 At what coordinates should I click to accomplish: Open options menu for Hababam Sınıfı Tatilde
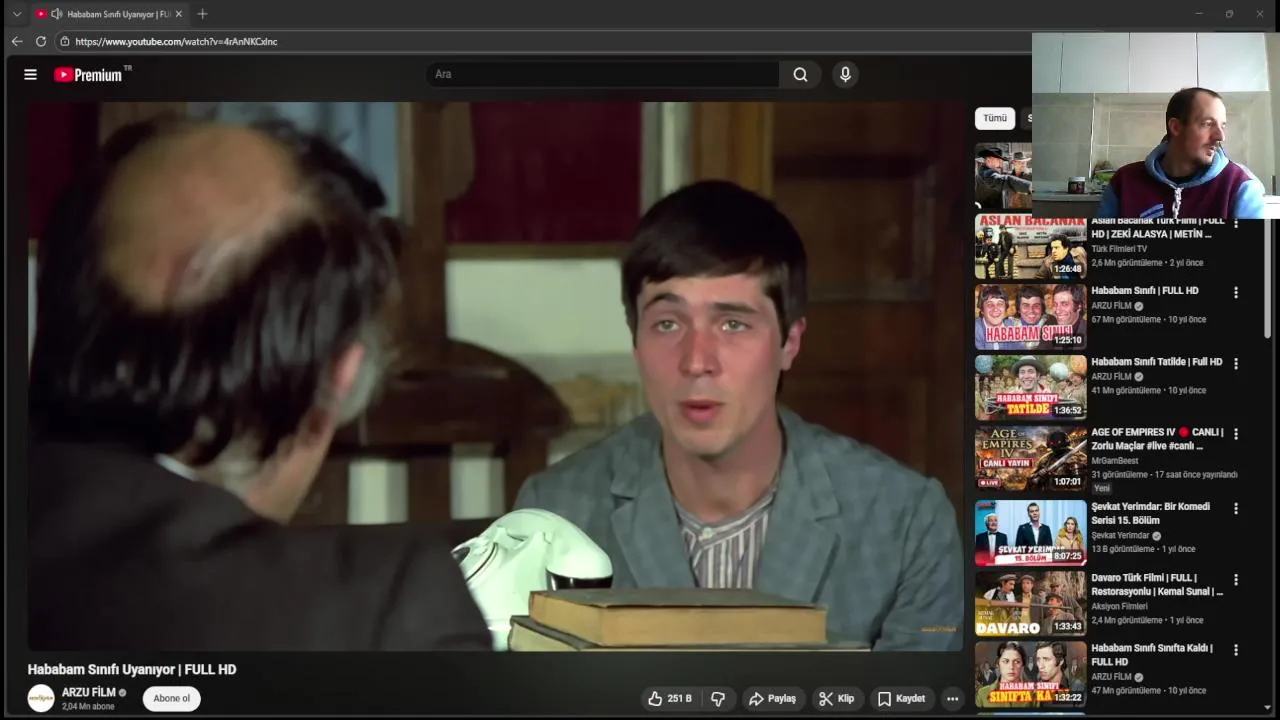pos(1236,364)
